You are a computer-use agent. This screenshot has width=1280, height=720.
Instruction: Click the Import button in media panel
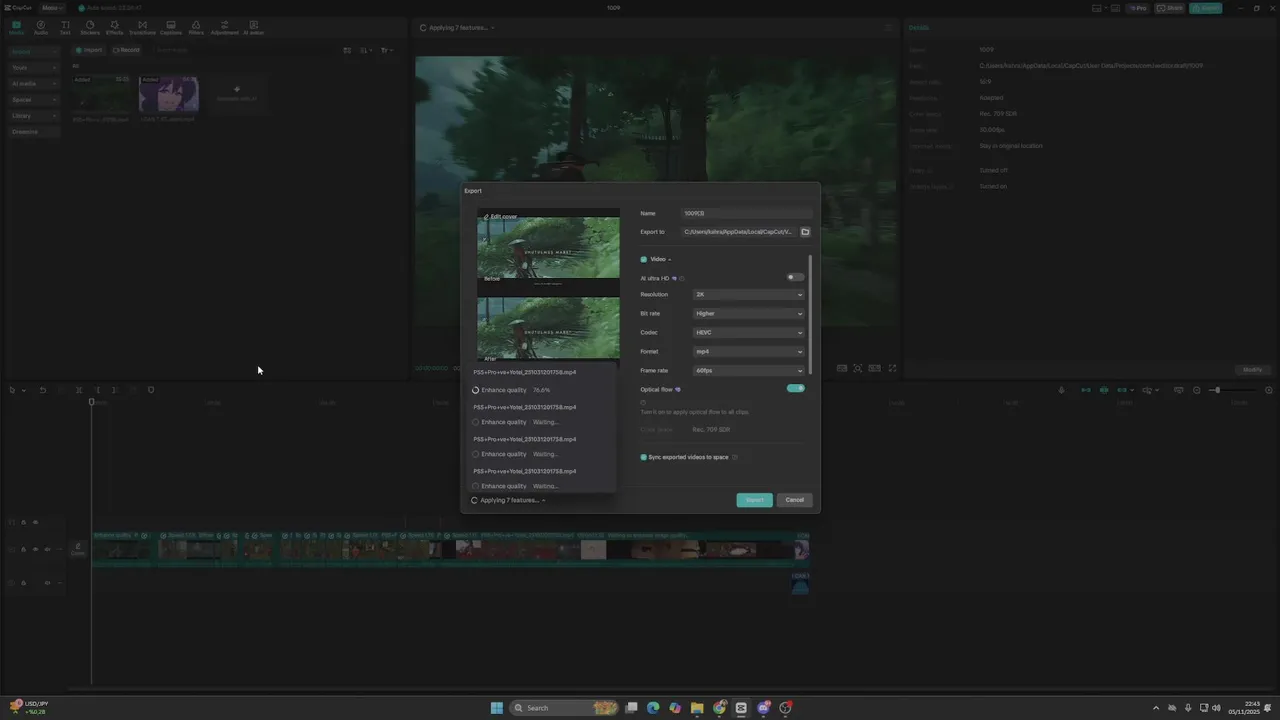coord(90,50)
